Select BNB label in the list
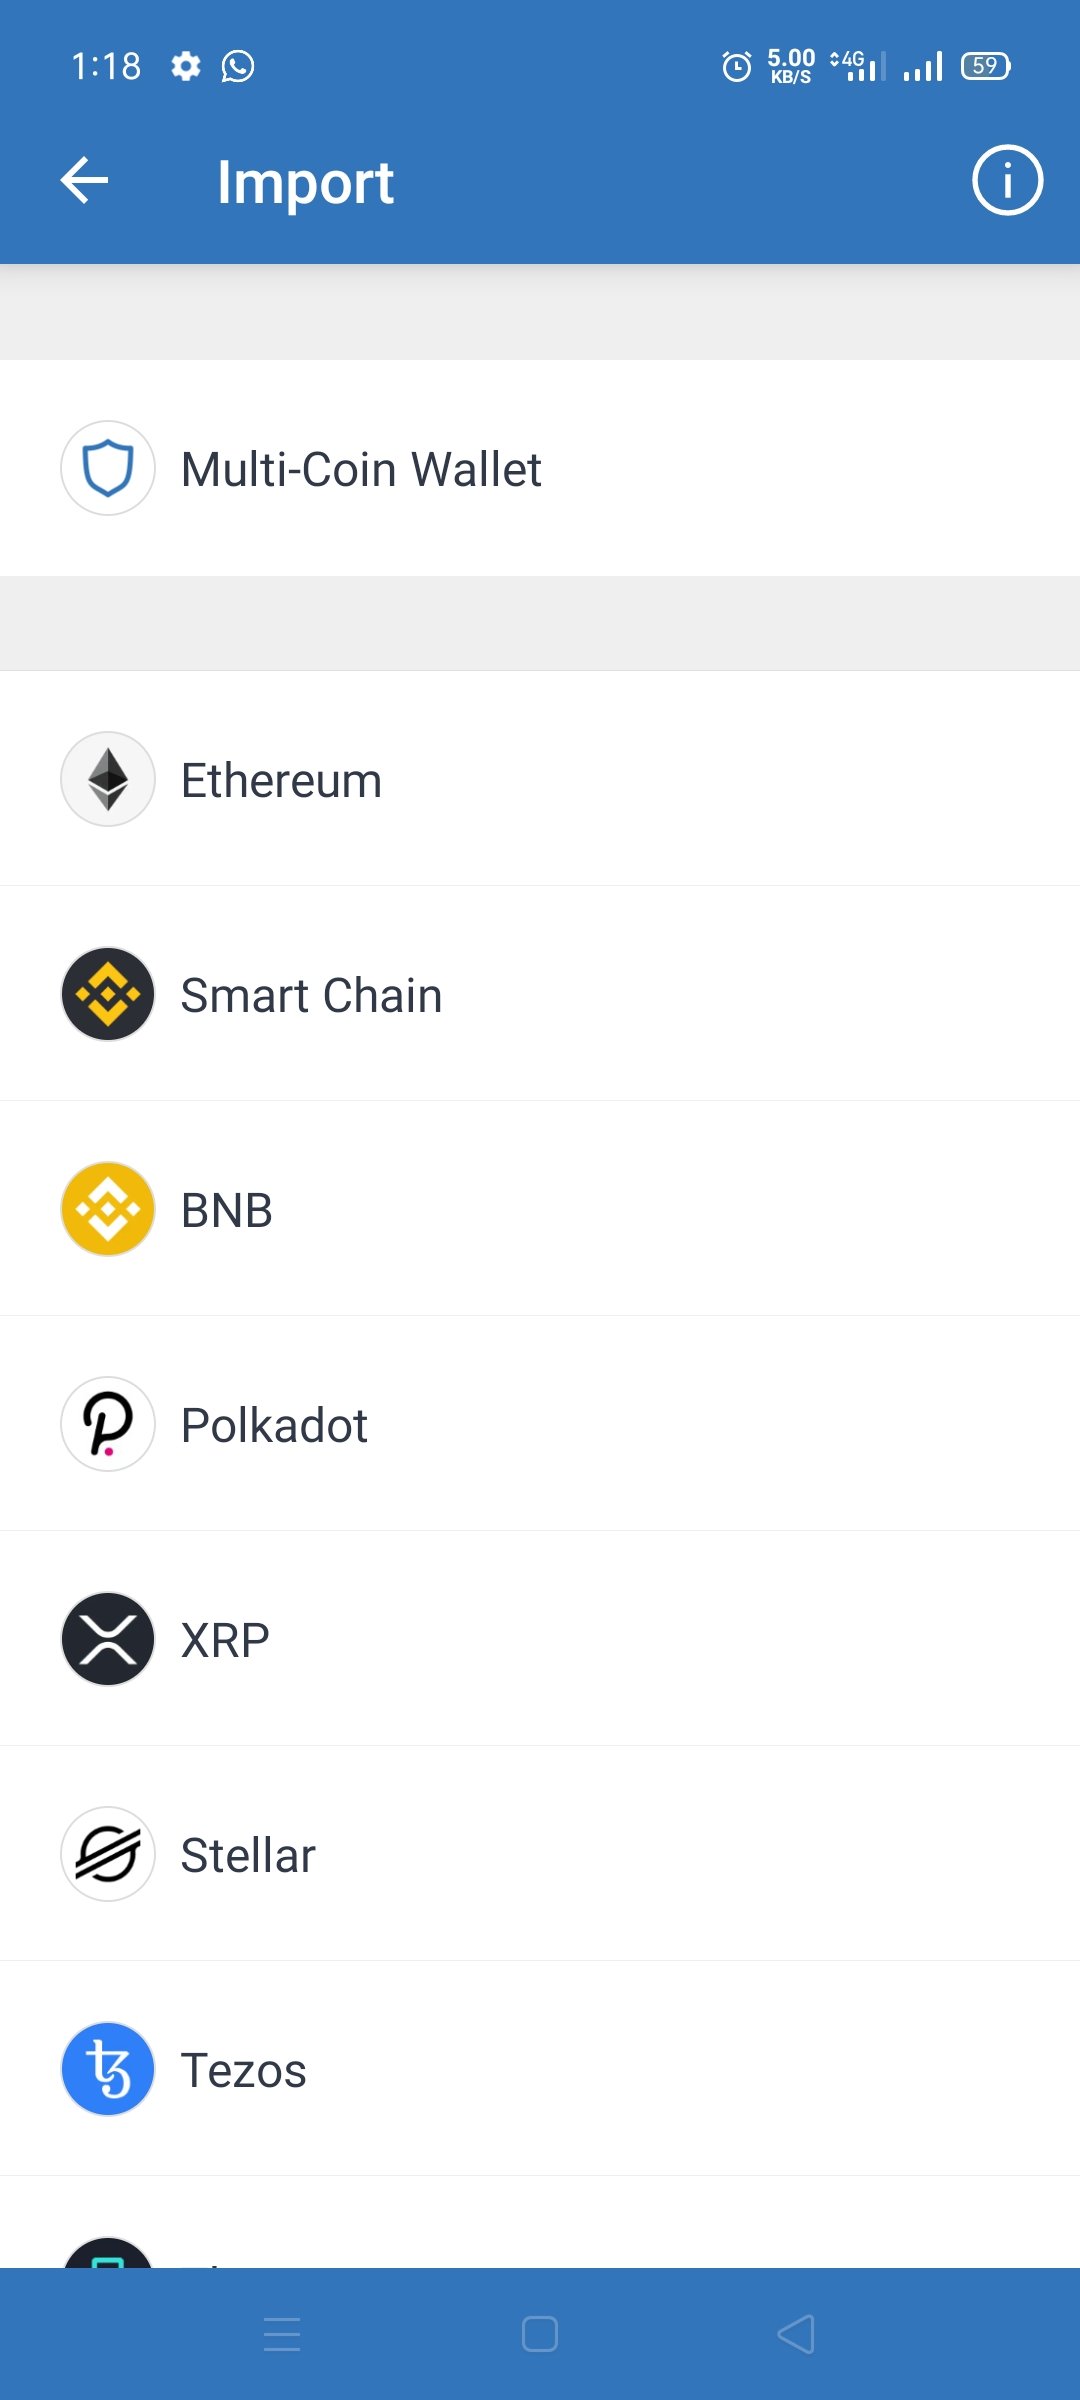Viewport: 1080px width, 2400px height. click(x=227, y=1211)
